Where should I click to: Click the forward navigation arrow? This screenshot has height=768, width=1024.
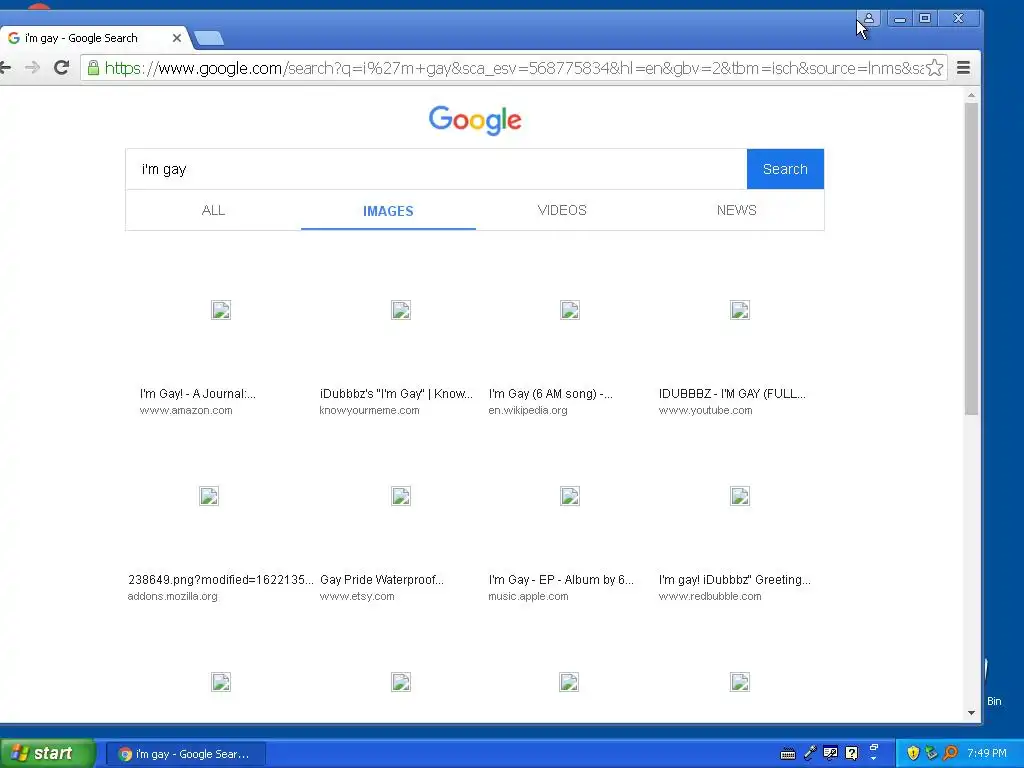click(33, 67)
